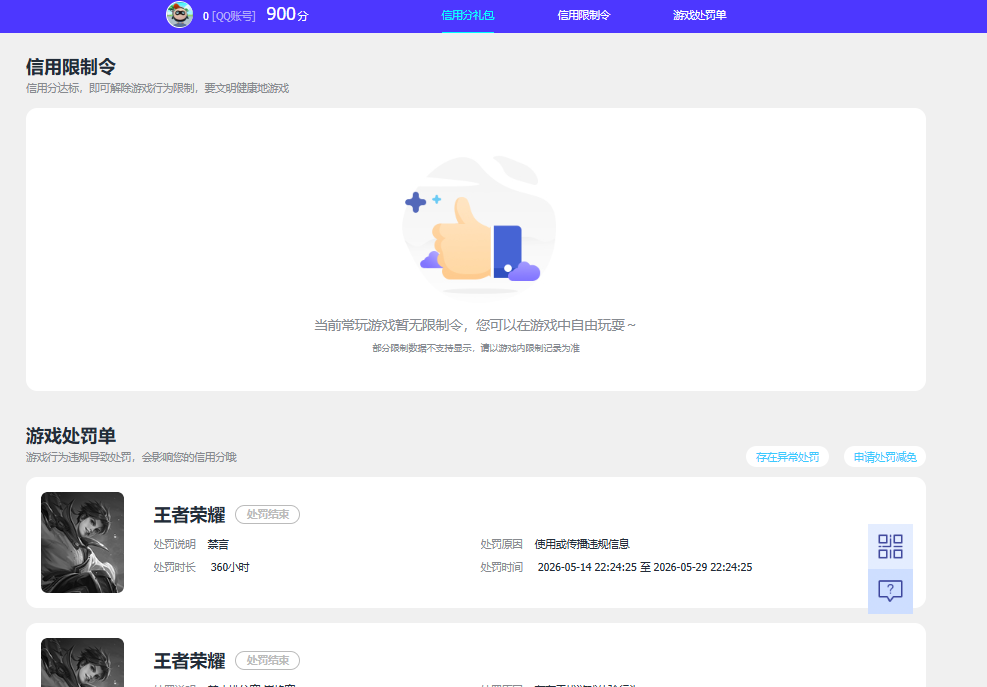Viewport: 987px width, 687px height.
Task: Open the QR code floating icon
Action: (890, 547)
